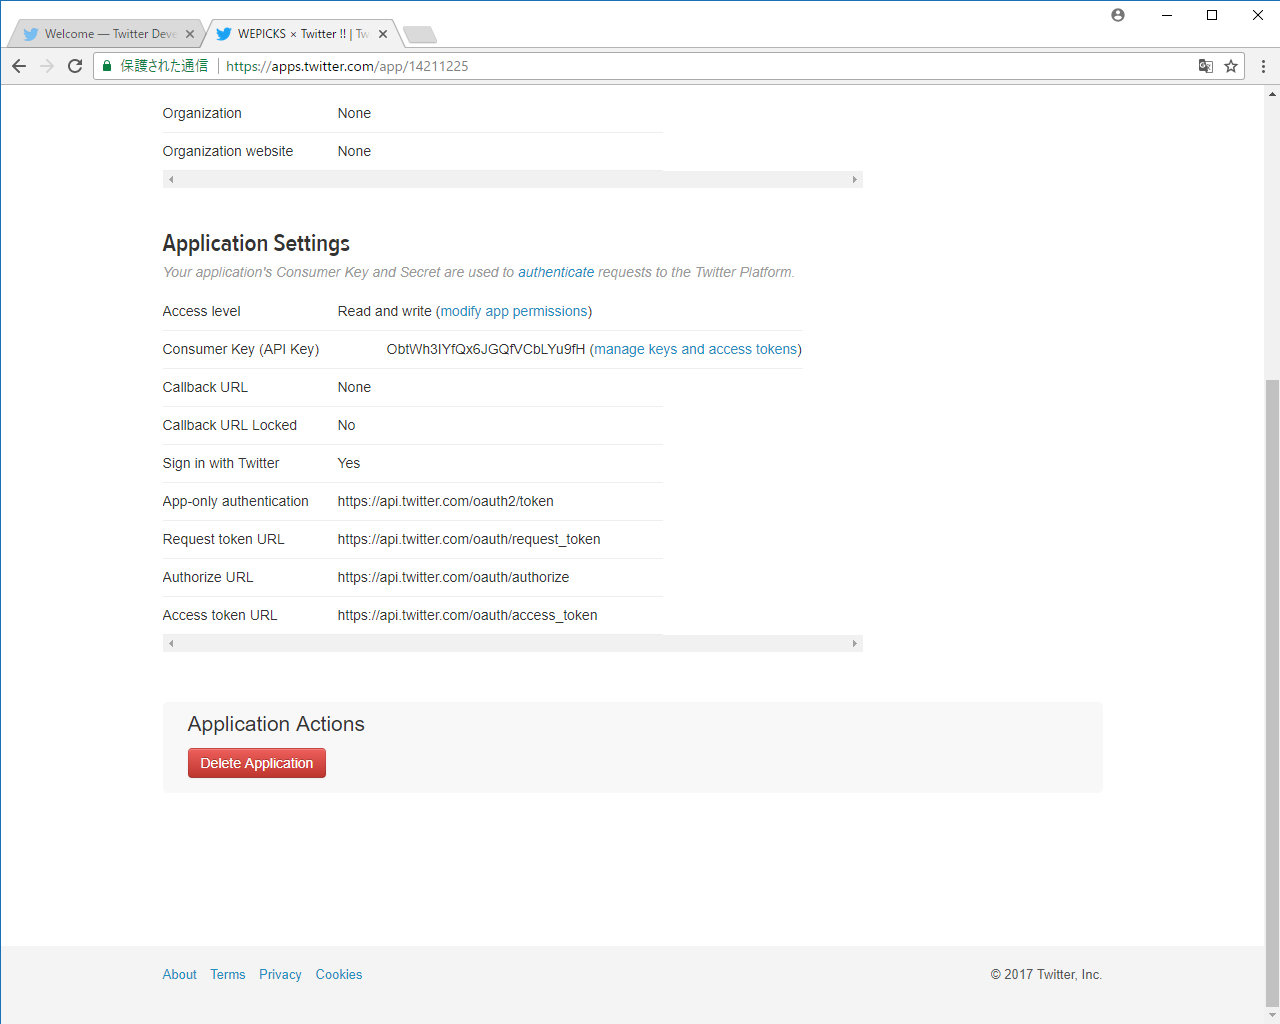
Task: Open the Privacy footer link
Action: [280, 974]
